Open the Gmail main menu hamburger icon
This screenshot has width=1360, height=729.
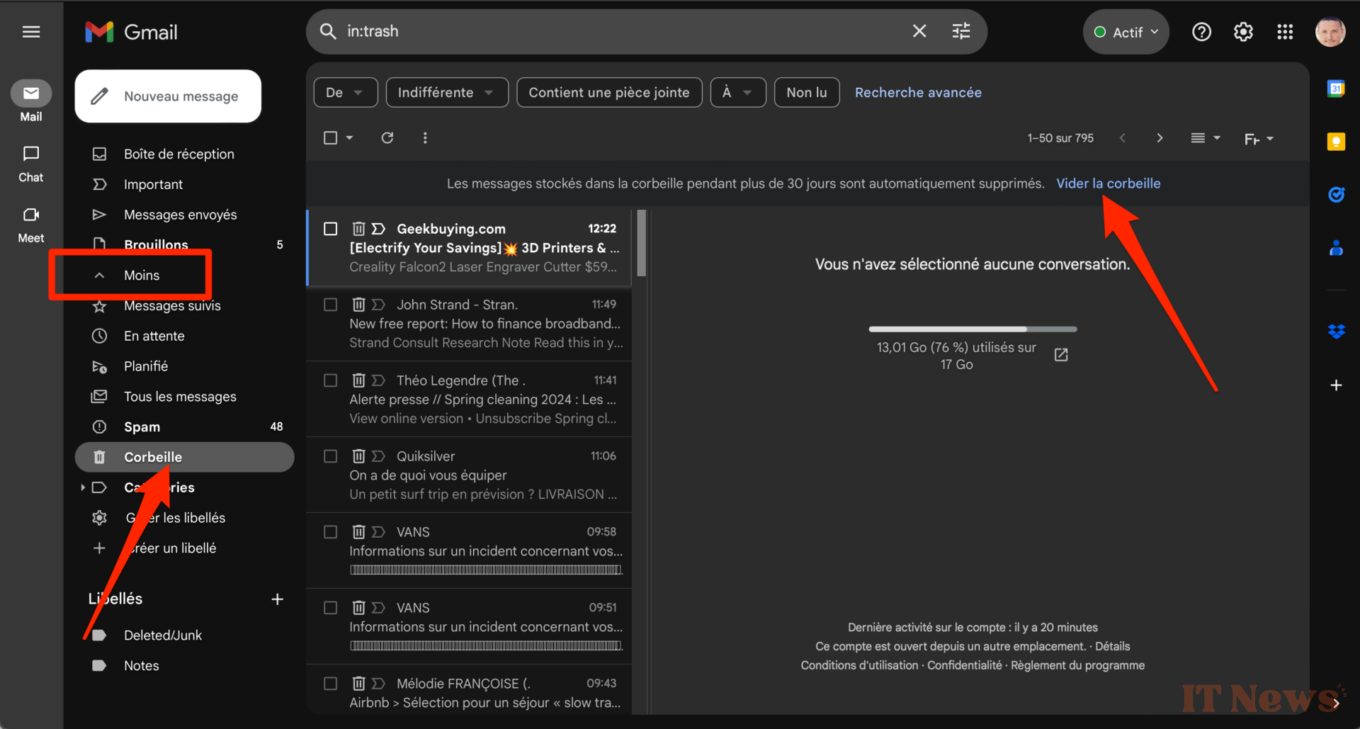pyautogui.click(x=31, y=32)
